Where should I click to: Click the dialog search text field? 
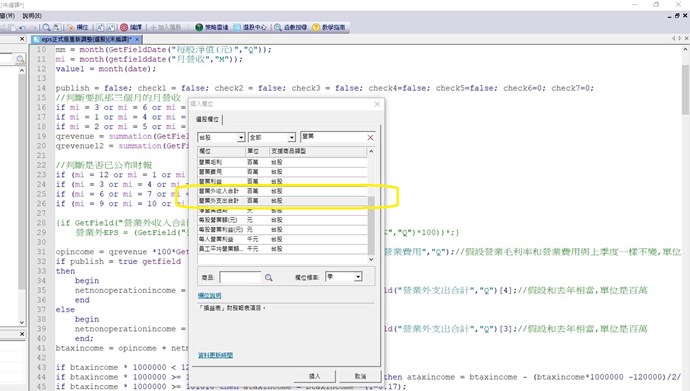[x=333, y=137]
